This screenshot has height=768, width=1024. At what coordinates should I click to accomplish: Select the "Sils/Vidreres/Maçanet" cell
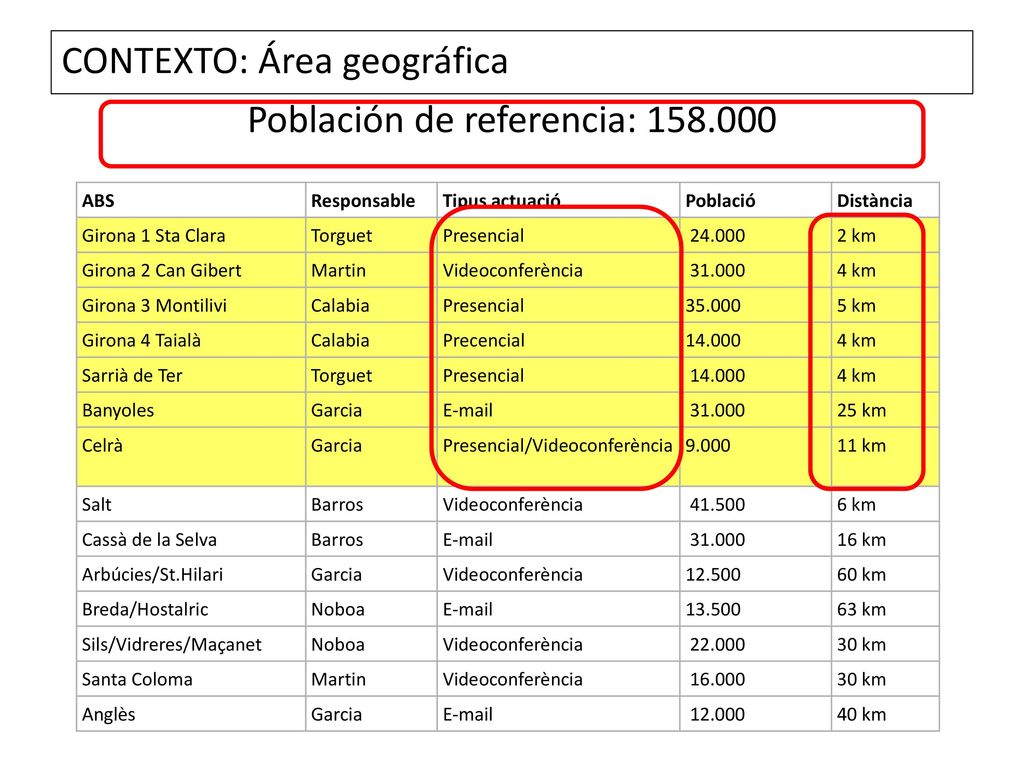click(172, 645)
